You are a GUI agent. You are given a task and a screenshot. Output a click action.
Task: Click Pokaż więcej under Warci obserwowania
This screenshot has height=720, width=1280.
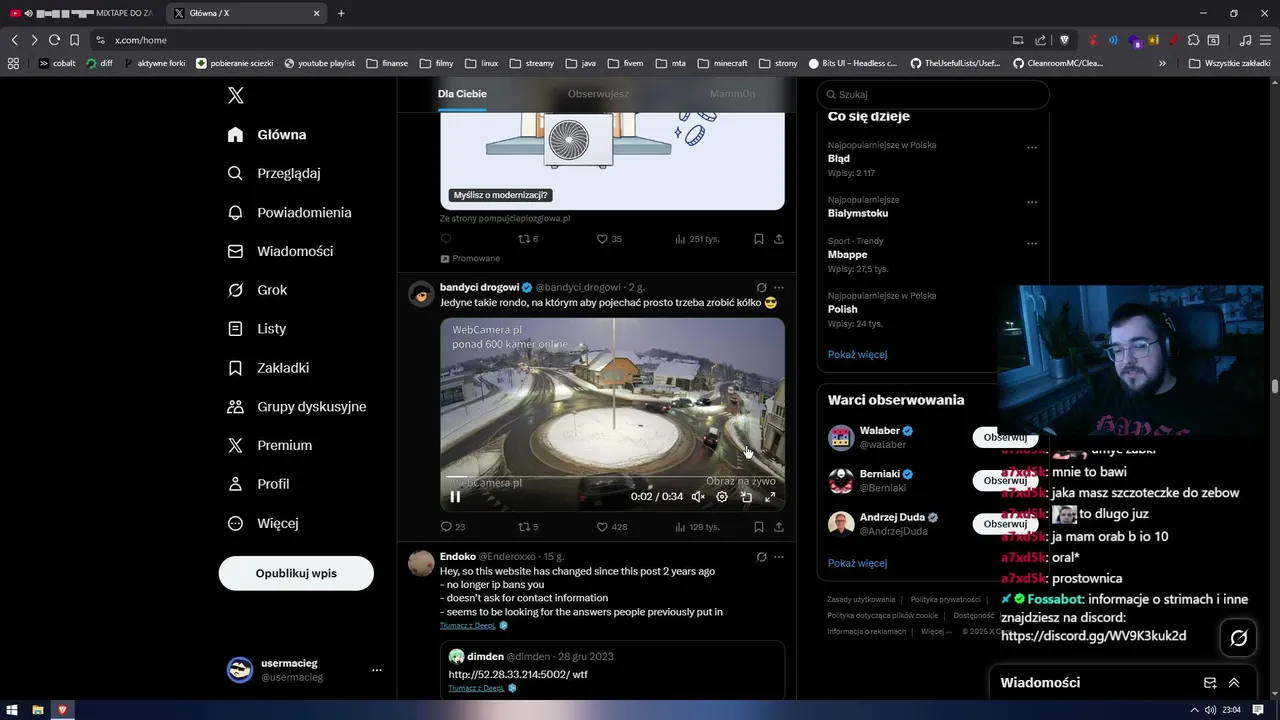click(857, 563)
